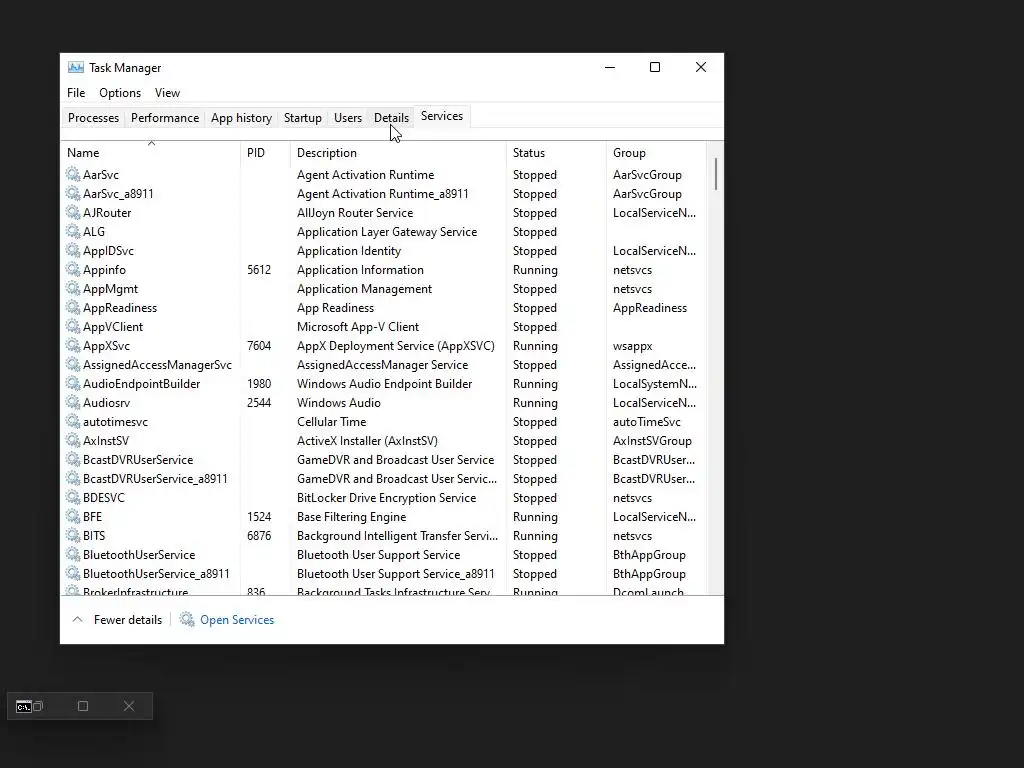Viewport: 1024px width, 768px height.
Task: Click PID 5612 for Appinfo
Action: point(259,270)
